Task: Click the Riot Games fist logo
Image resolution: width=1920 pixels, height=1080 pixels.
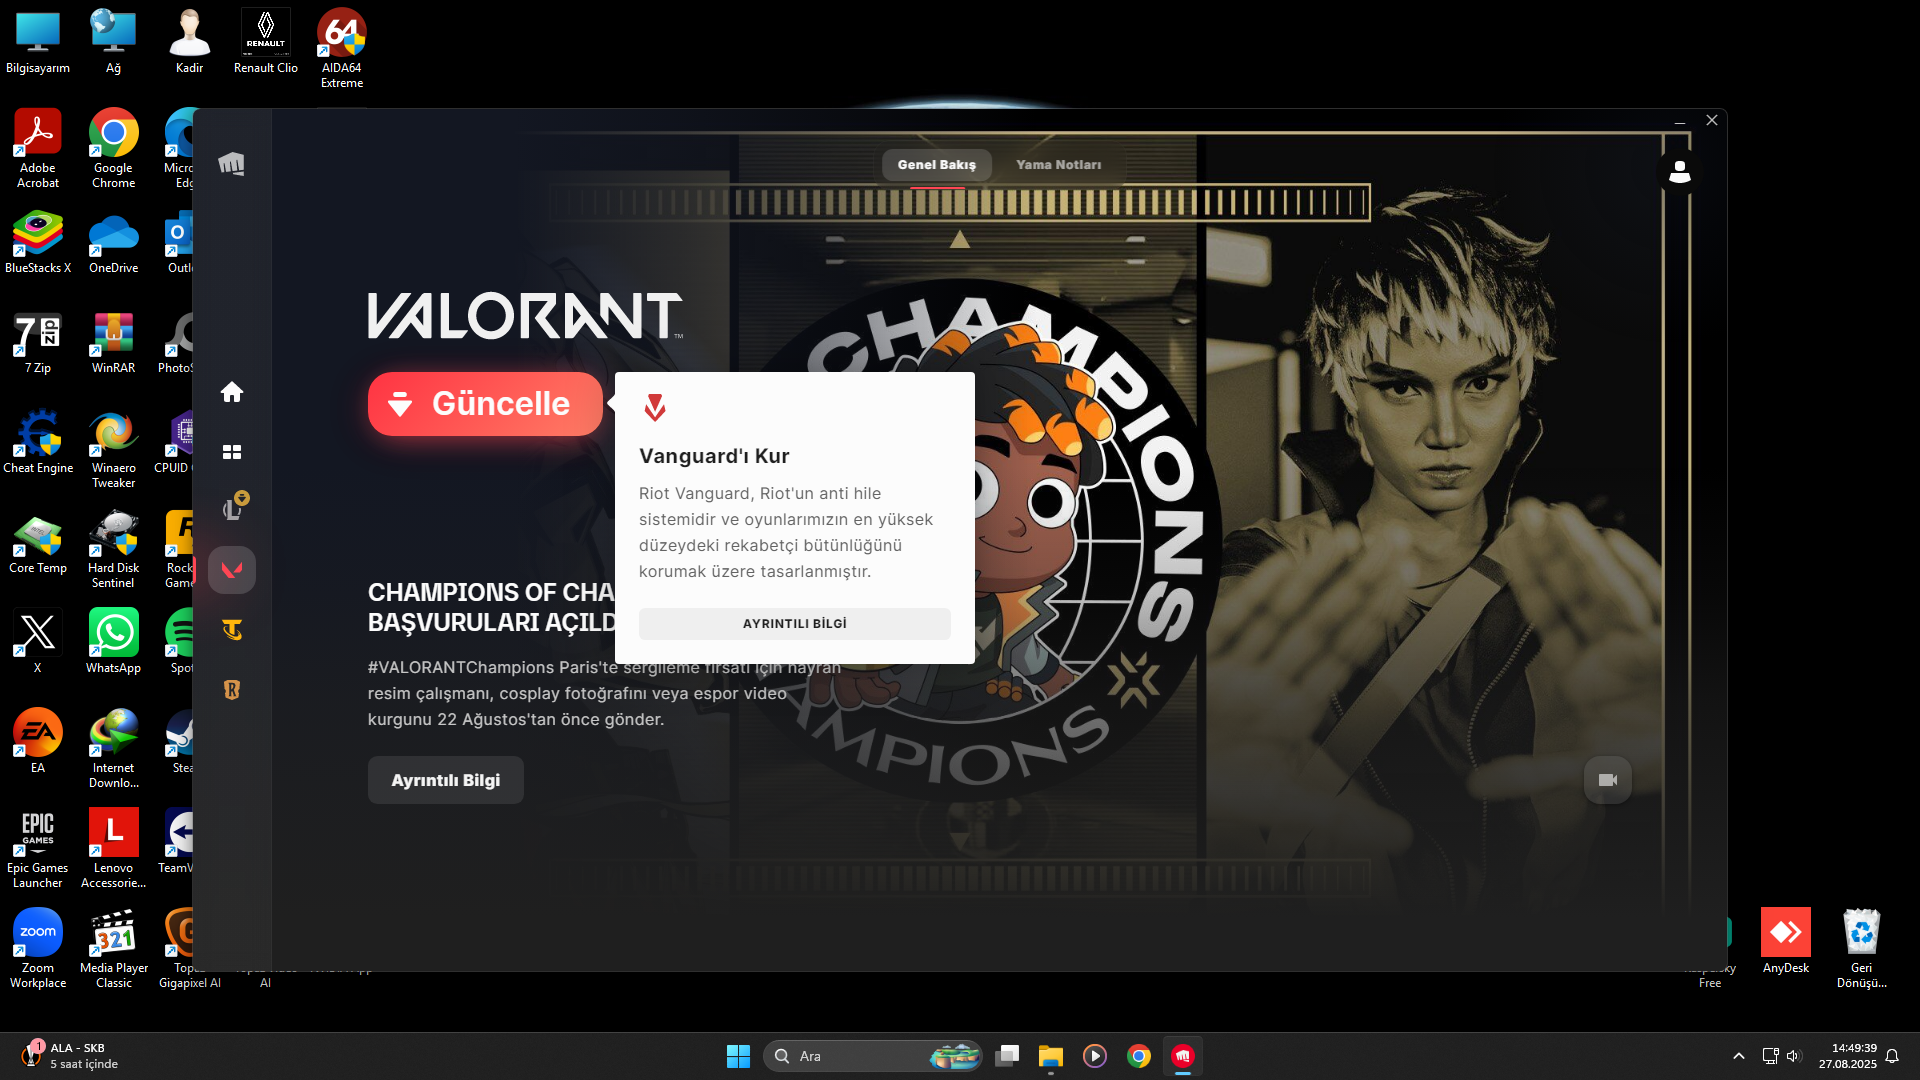Action: point(231,164)
